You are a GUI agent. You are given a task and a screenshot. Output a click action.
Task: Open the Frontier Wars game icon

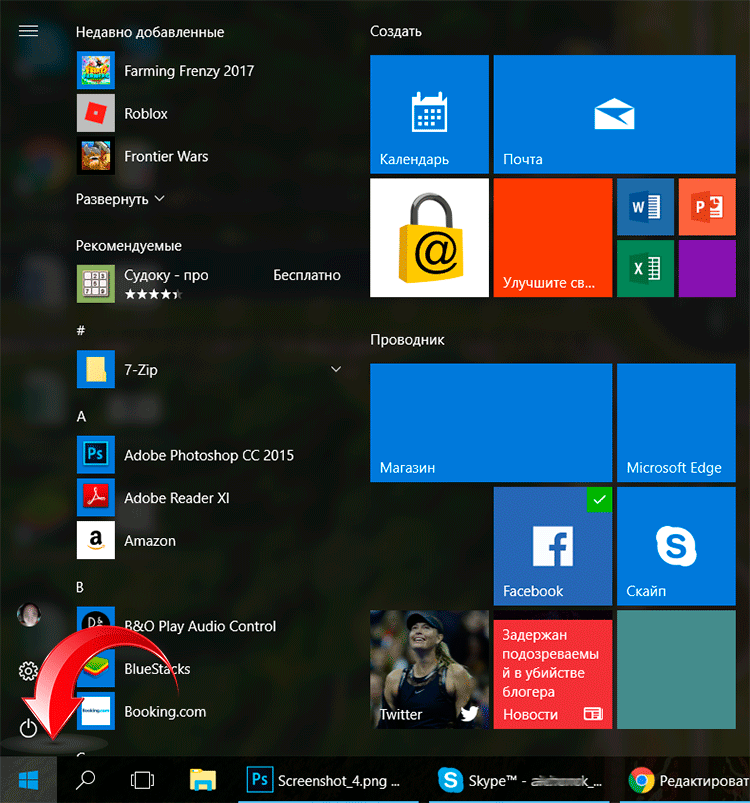click(x=96, y=156)
